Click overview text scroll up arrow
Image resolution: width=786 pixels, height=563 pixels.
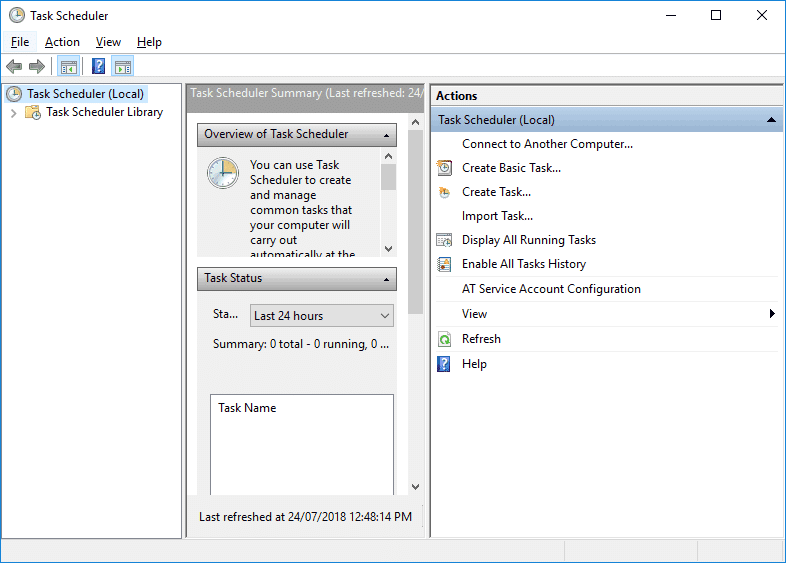pos(388,156)
